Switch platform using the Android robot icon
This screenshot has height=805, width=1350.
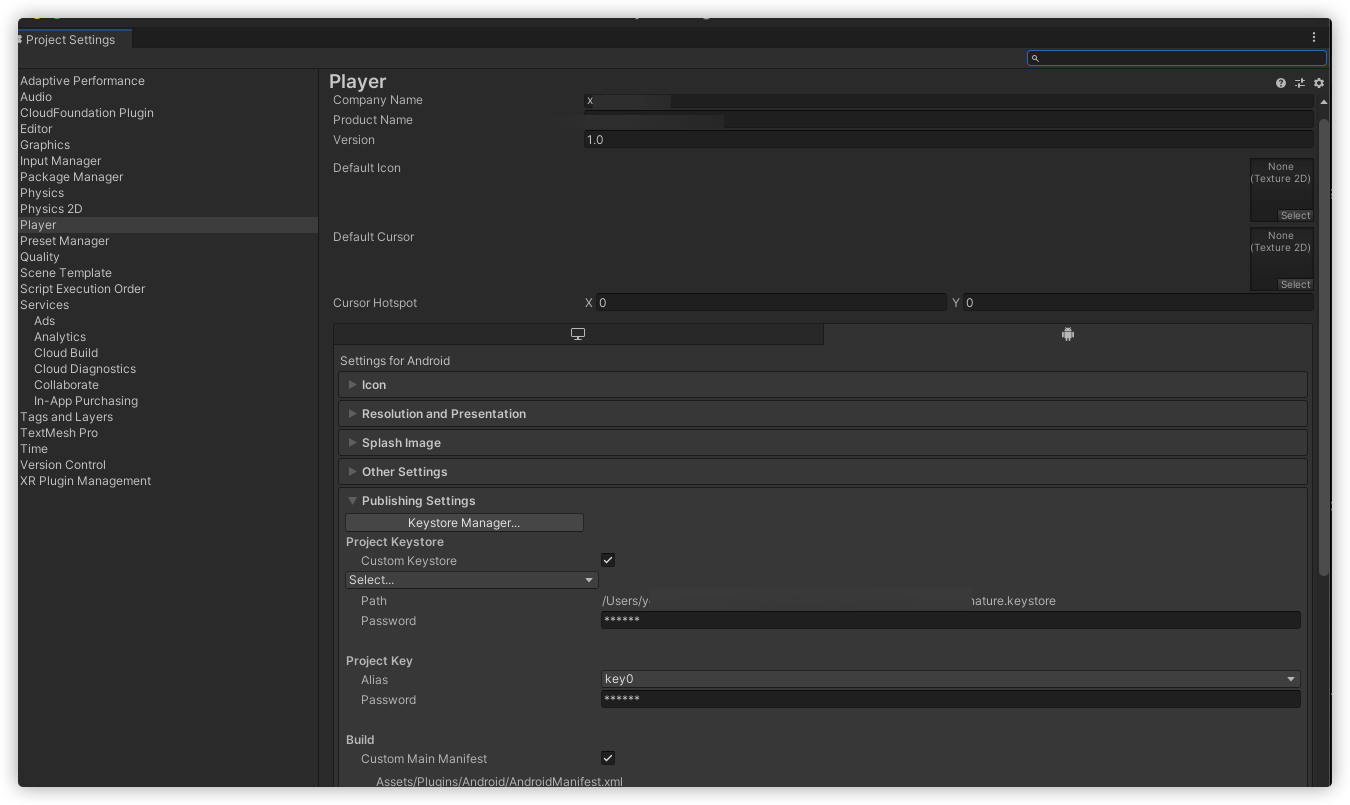point(1067,333)
